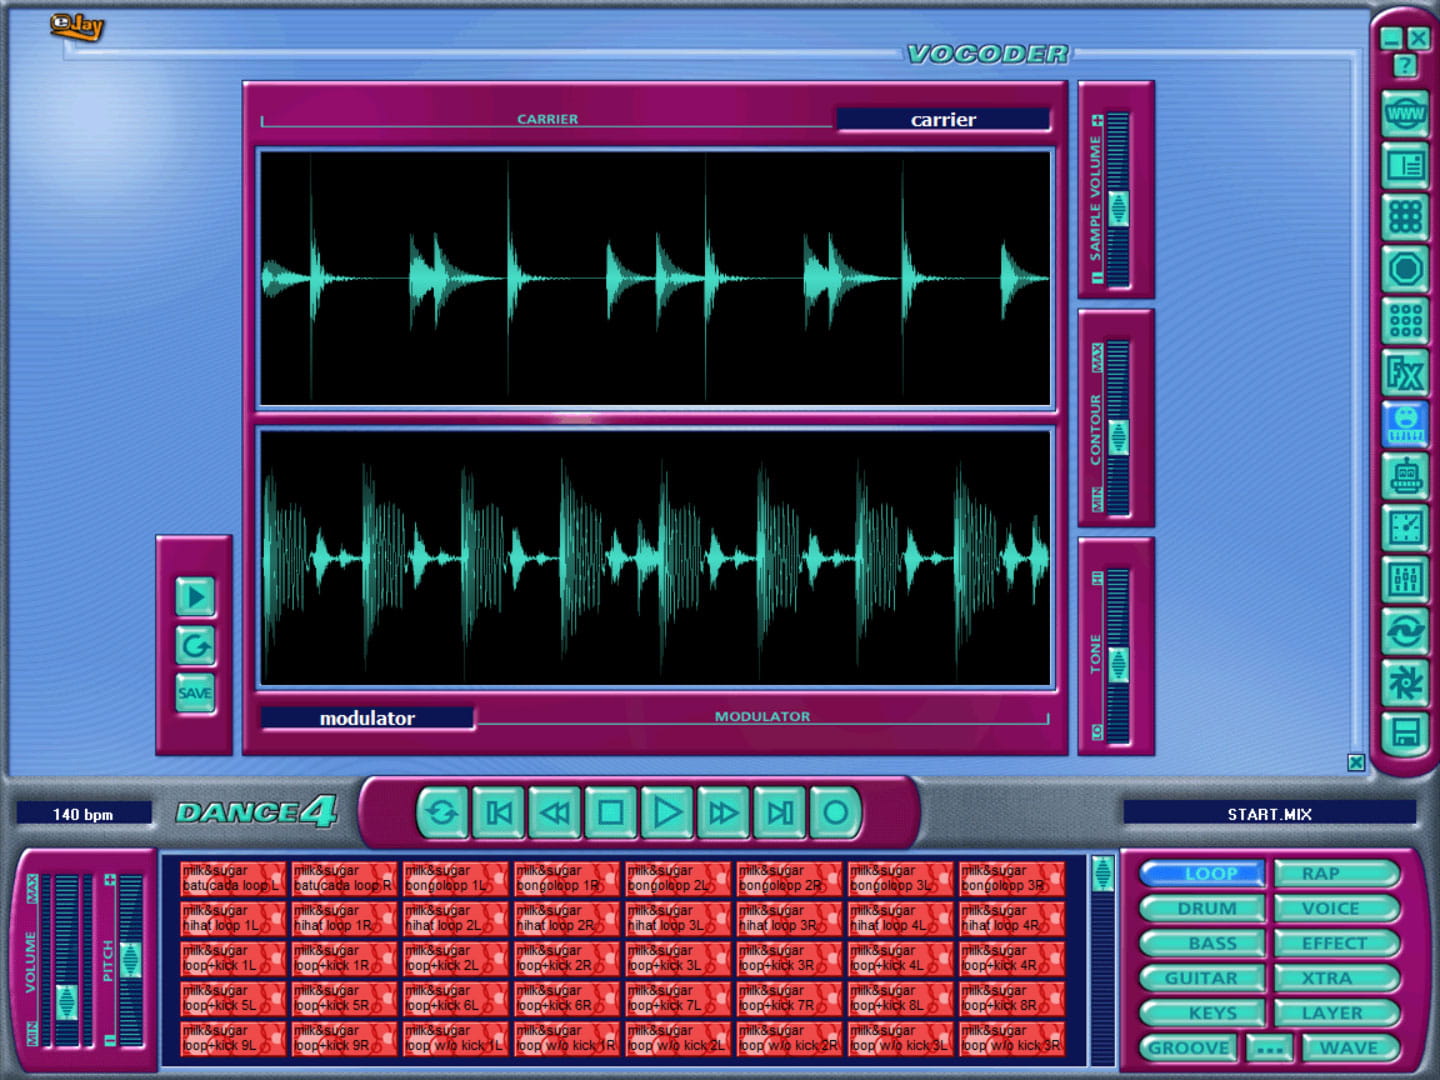Skip to start of the song
Screen dimensions: 1440x1080
(x=498, y=813)
